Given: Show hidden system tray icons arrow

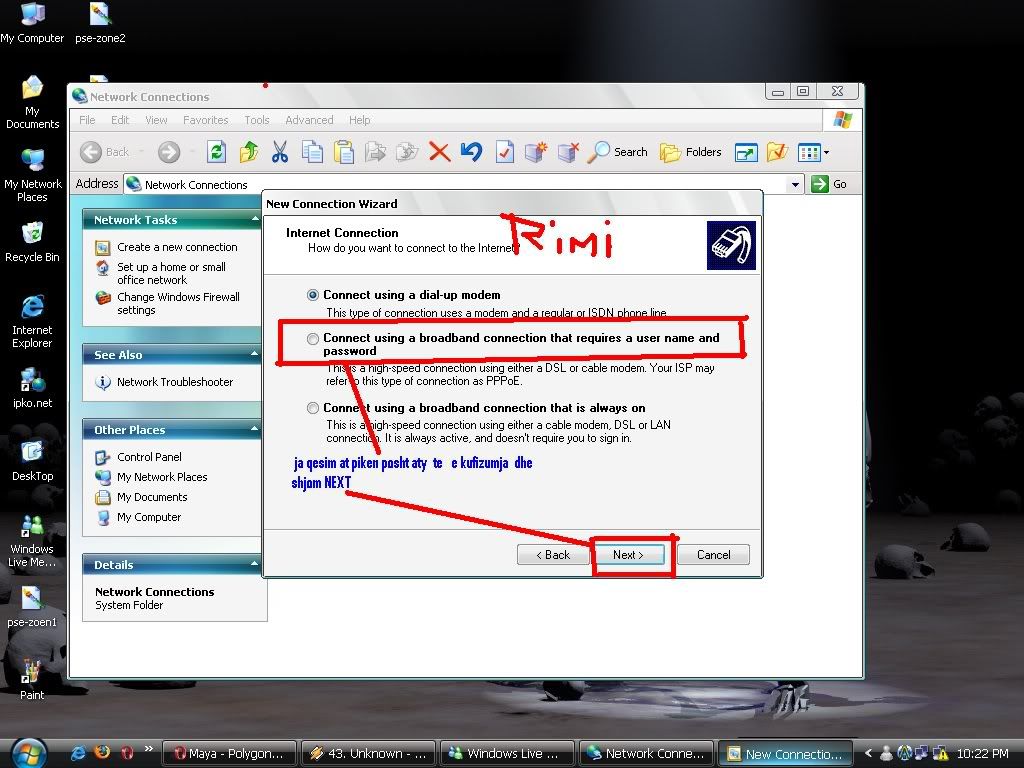Looking at the screenshot, I should 868,753.
